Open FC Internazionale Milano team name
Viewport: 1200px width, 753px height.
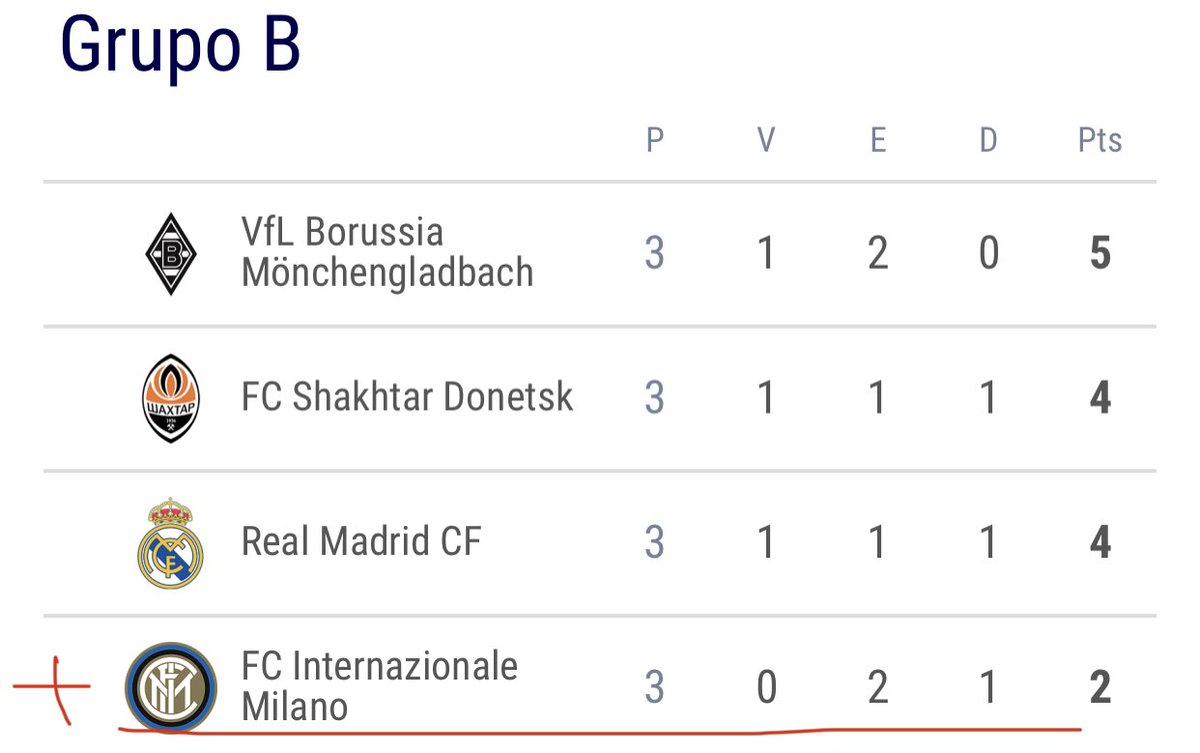379,687
